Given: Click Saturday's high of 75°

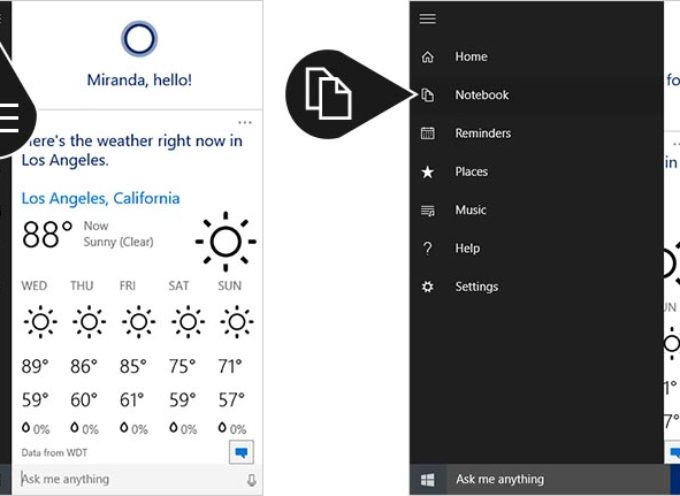Looking at the screenshot, I should coord(182,367).
